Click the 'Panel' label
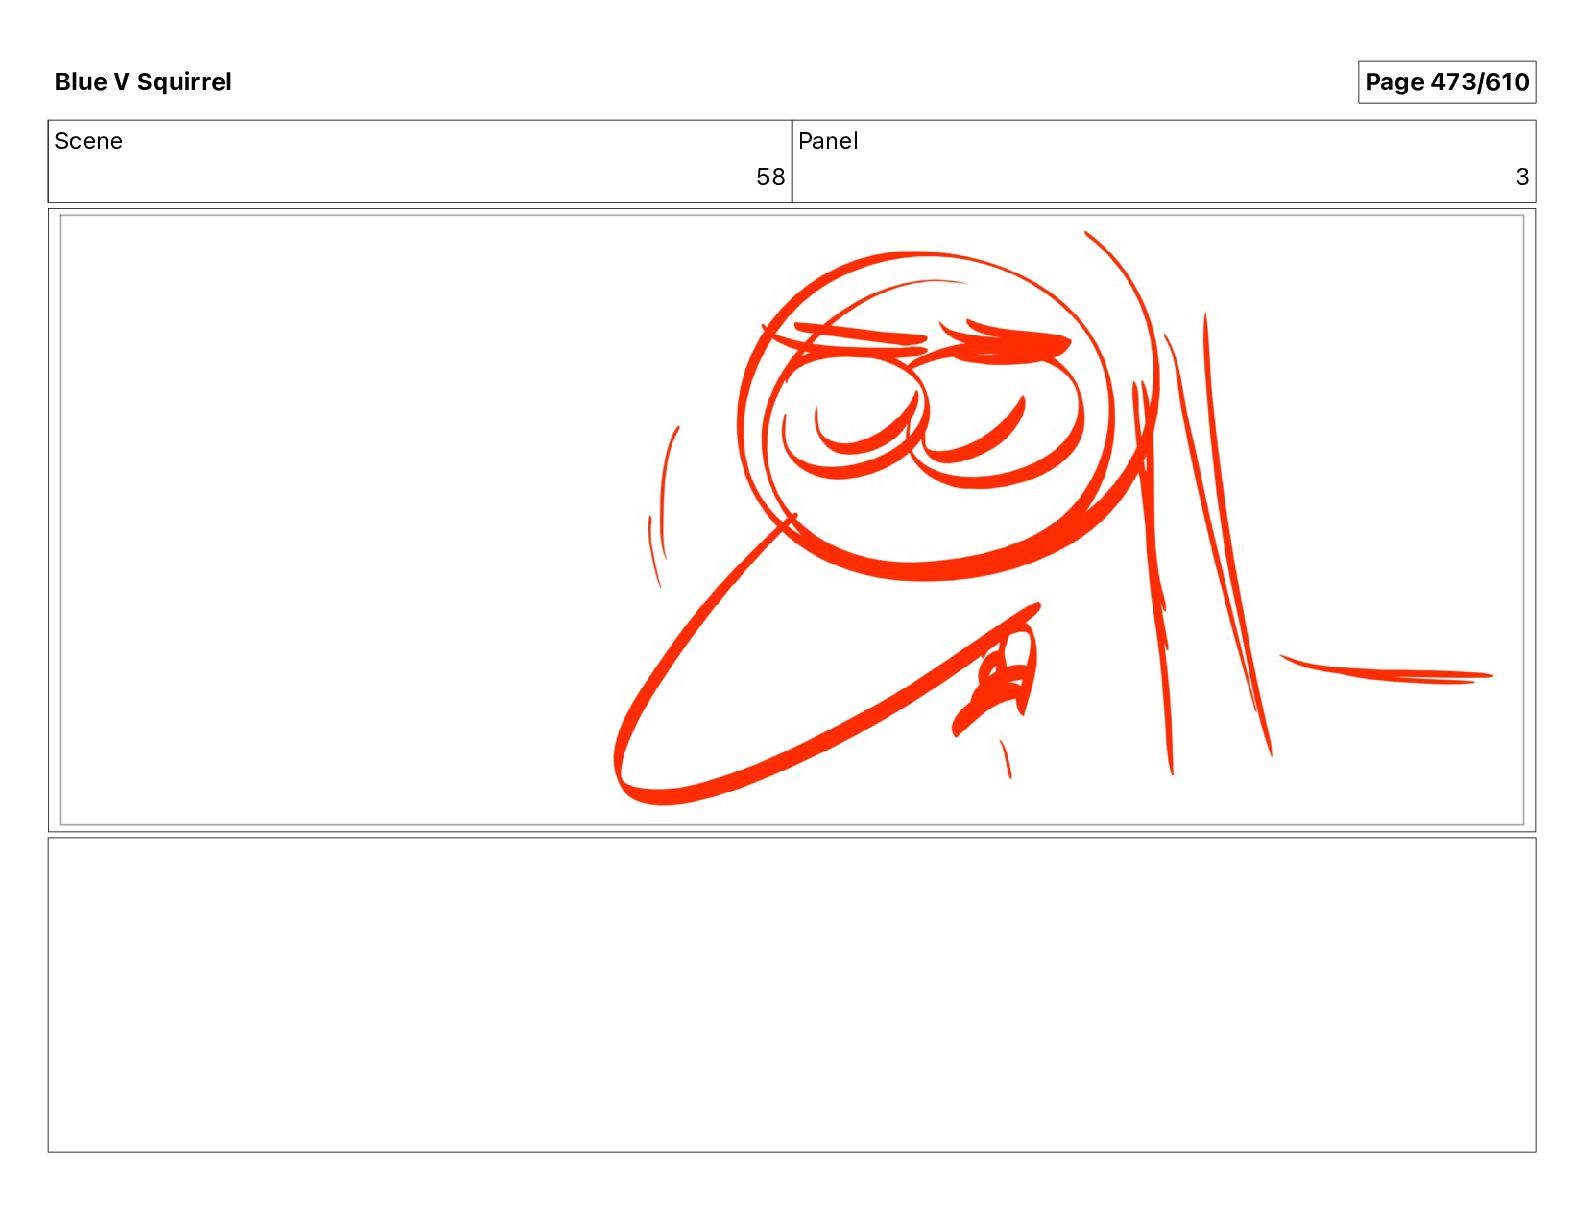Image resolution: width=1584 pixels, height=1224 pixels. (x=828, y=141)
